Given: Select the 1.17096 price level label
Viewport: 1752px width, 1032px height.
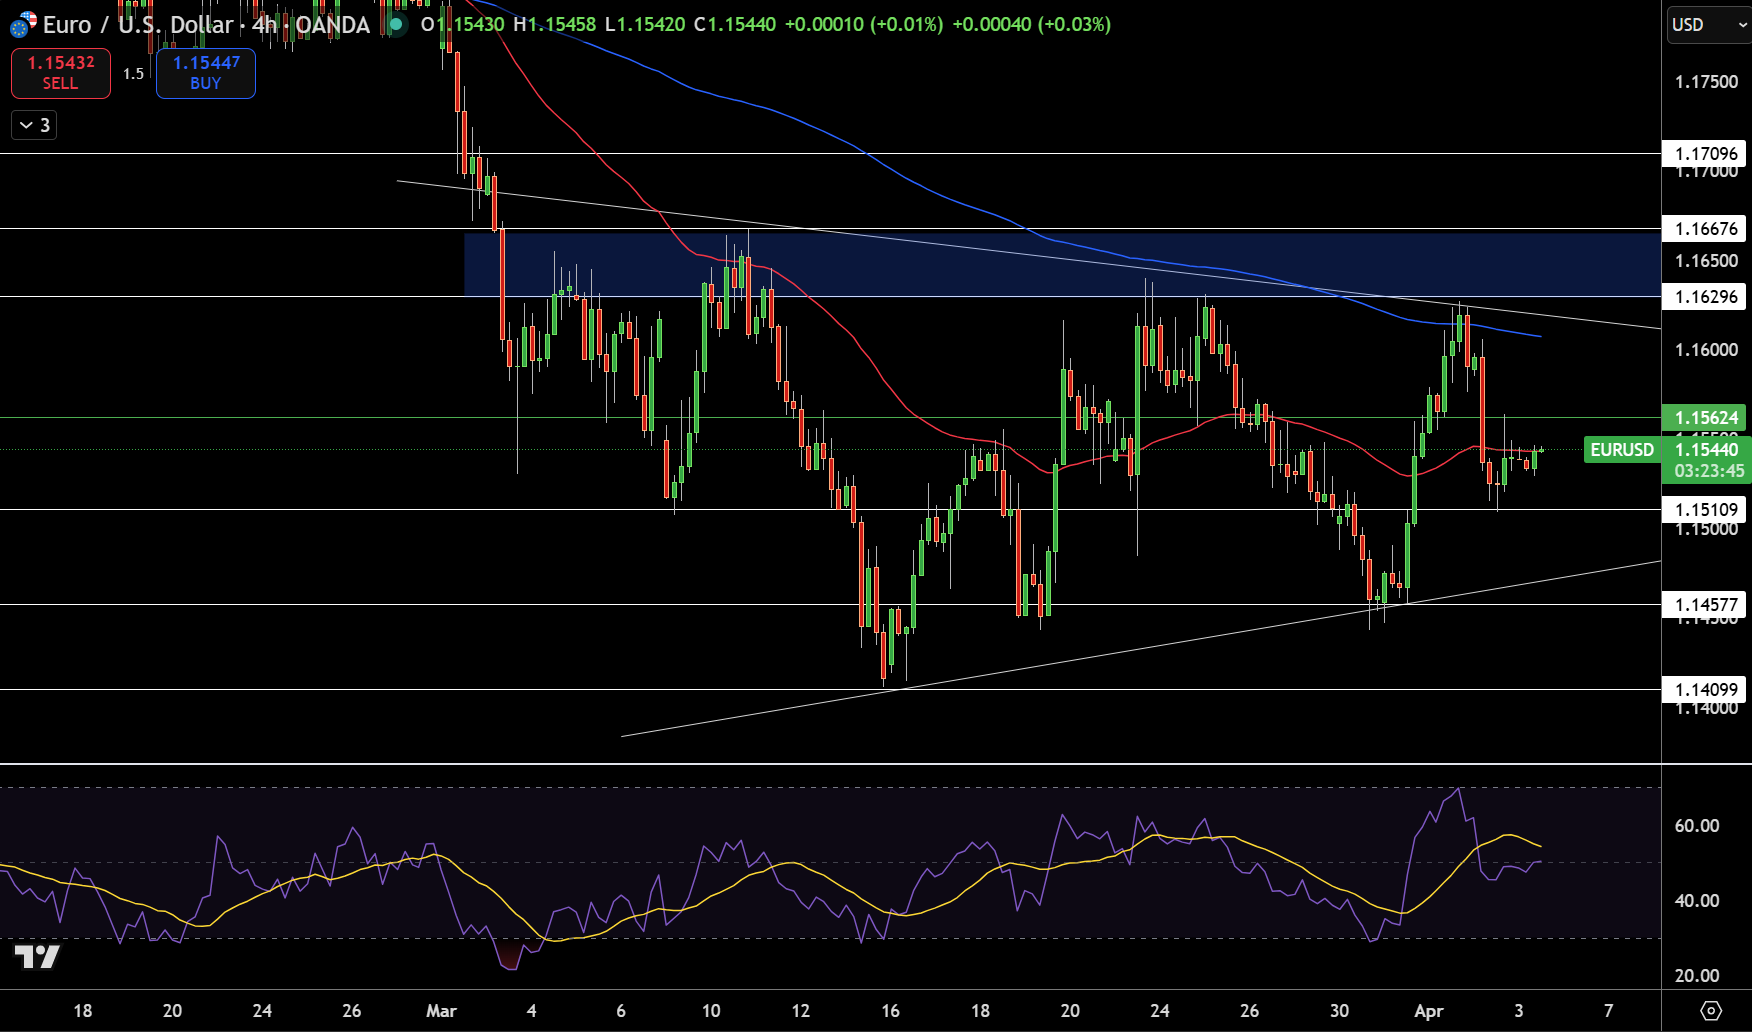Looking at the screenshot, I should (x=1706, y=154).
